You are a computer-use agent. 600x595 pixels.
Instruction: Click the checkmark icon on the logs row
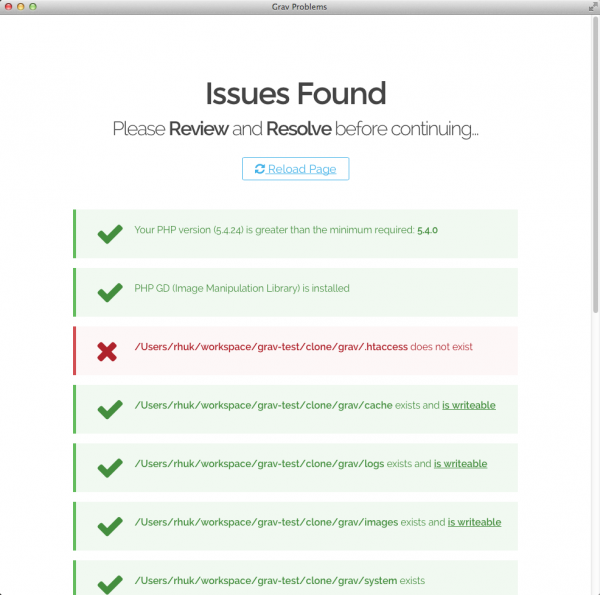(x=109, y=468)
